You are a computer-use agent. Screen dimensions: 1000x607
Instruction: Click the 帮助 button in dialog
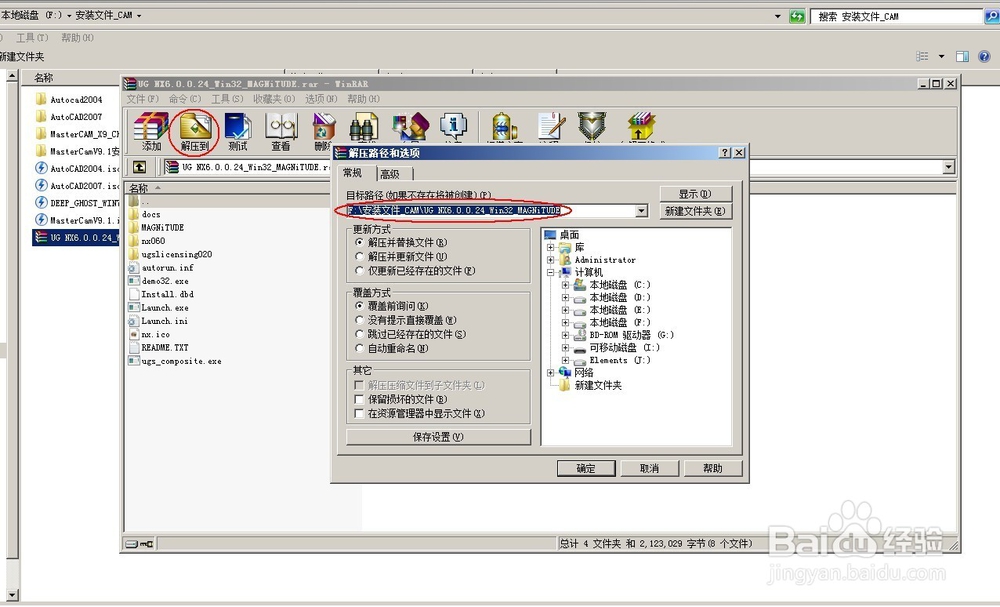713,468
